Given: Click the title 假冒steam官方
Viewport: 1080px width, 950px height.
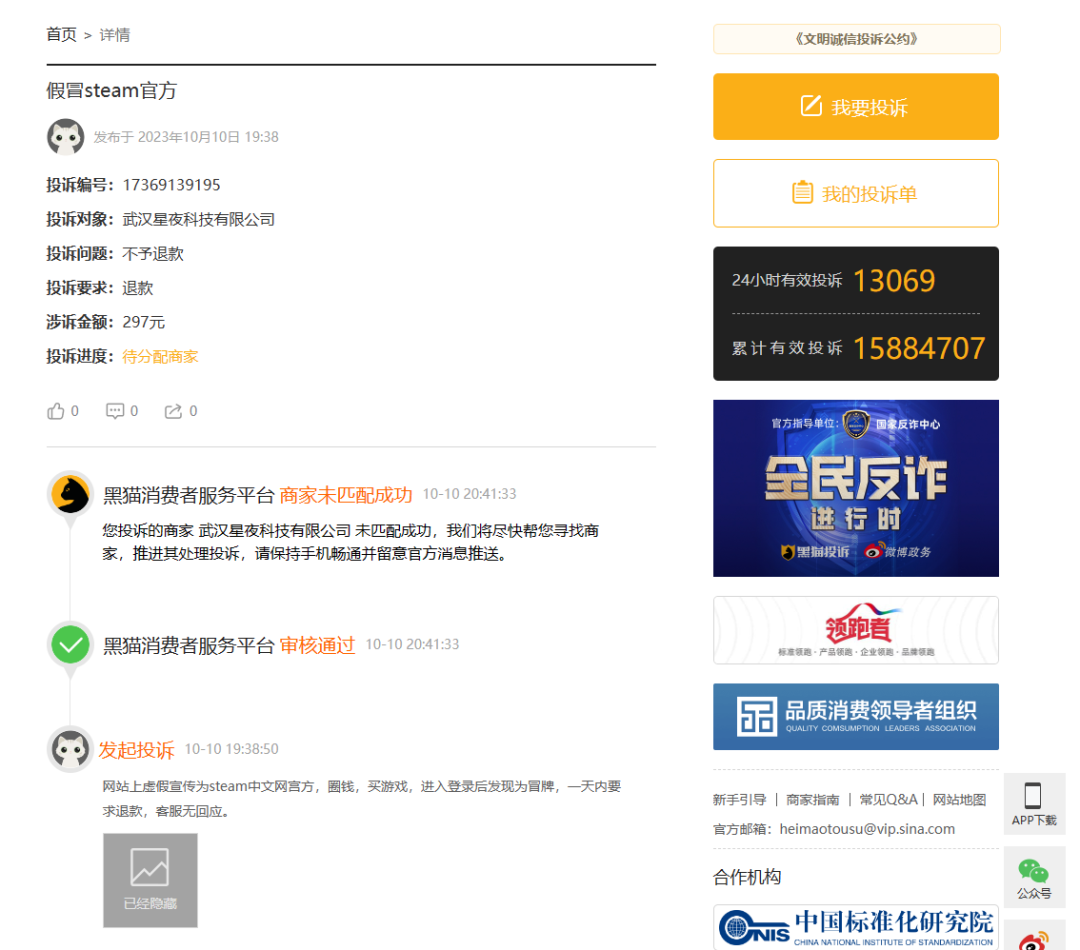Looking at the screenshot, I should point(112,90).
